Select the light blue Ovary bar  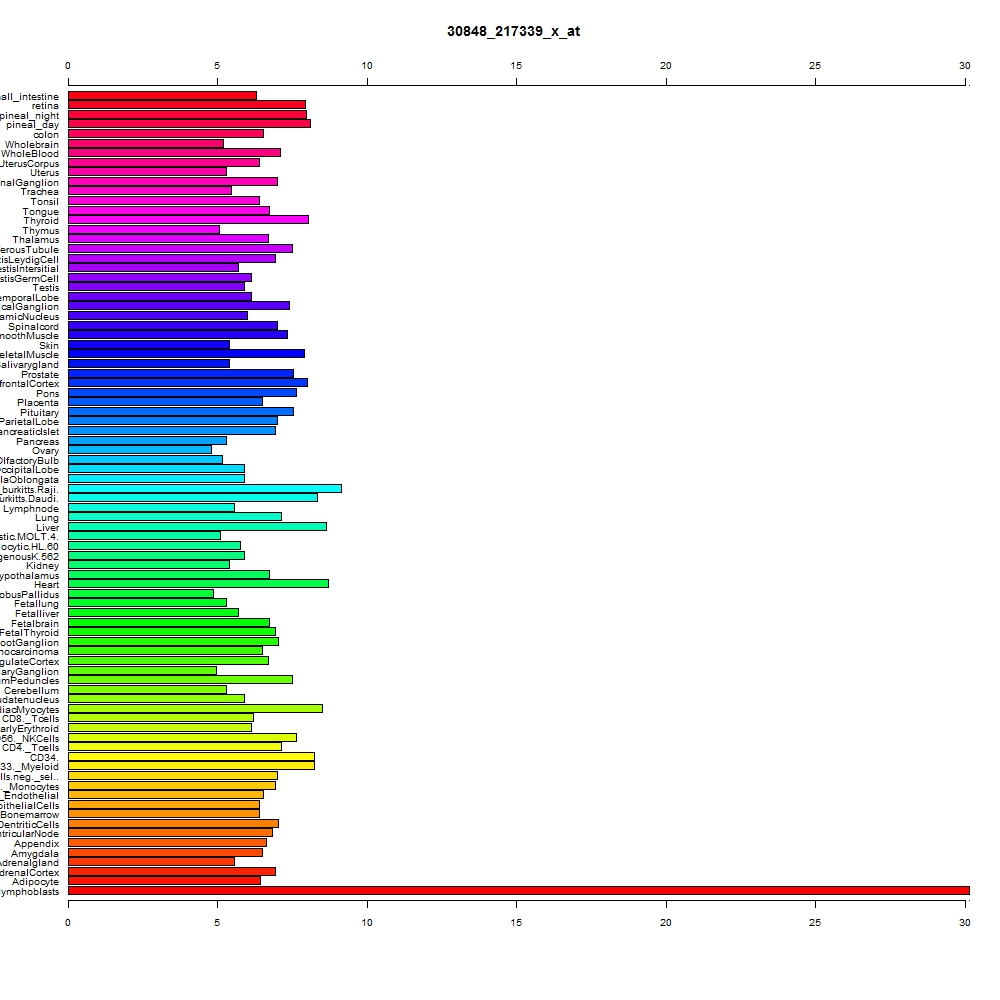tap(140, 450)
